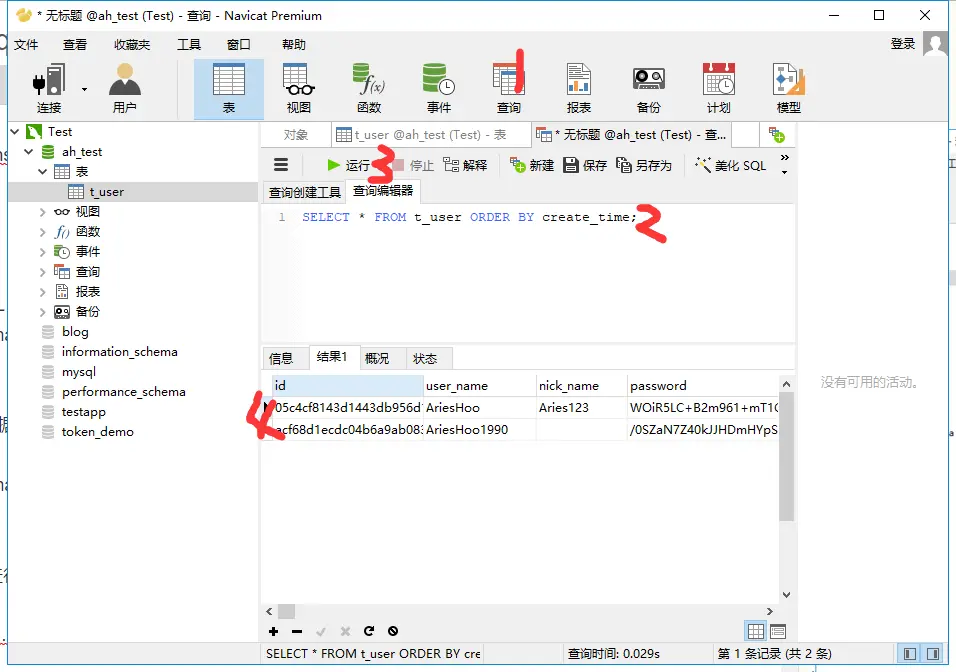Open the Schedule (计划) toolbar icon
956x672 pixels.
719,88
